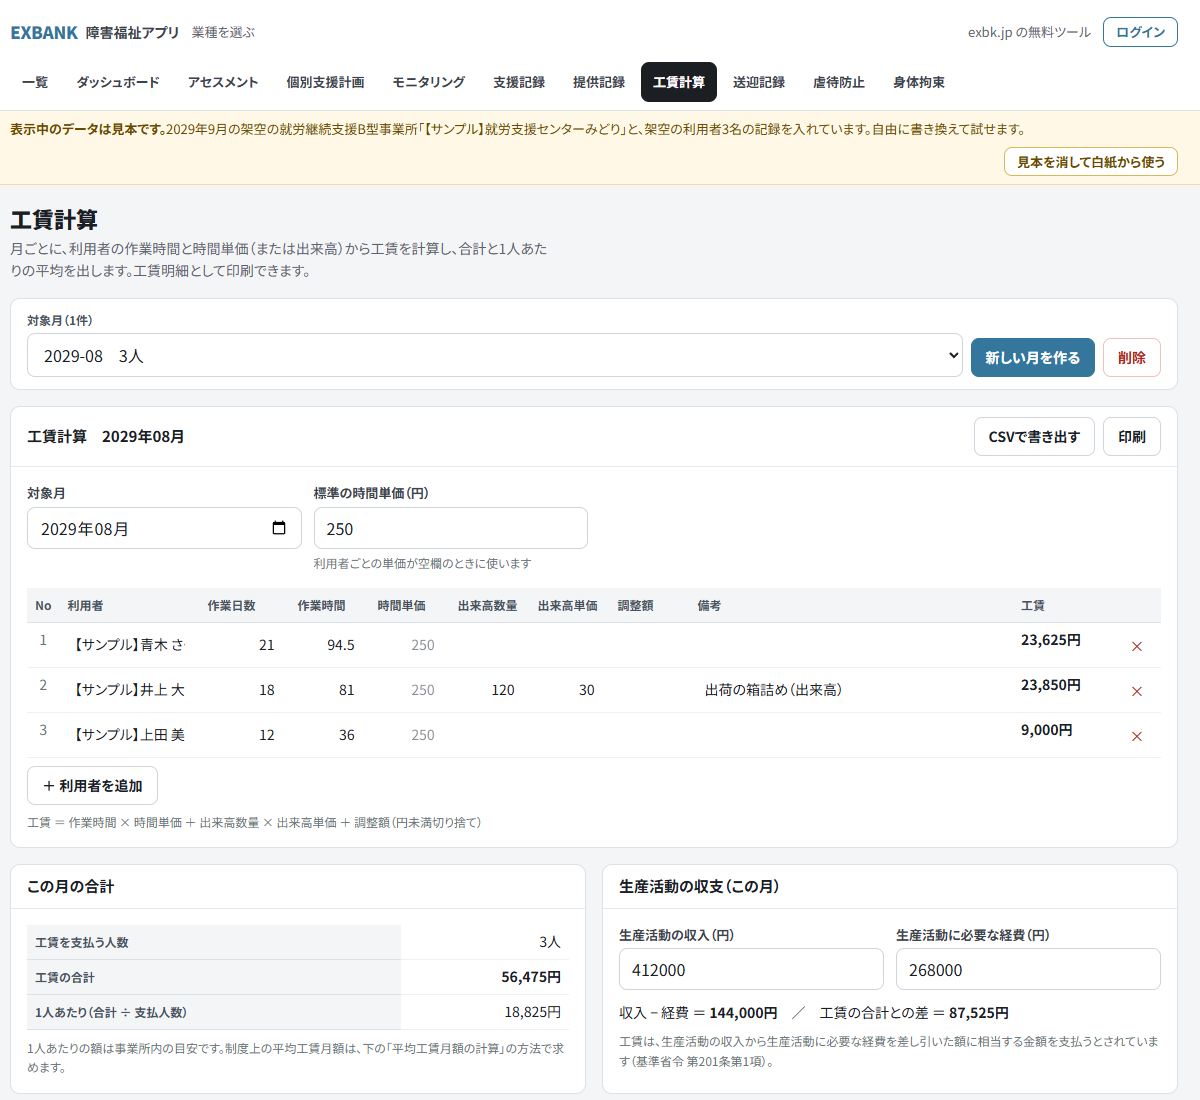
Task: Click the 工賃計算 page heading
Action: pyautogui.click(x=54, y=220)
